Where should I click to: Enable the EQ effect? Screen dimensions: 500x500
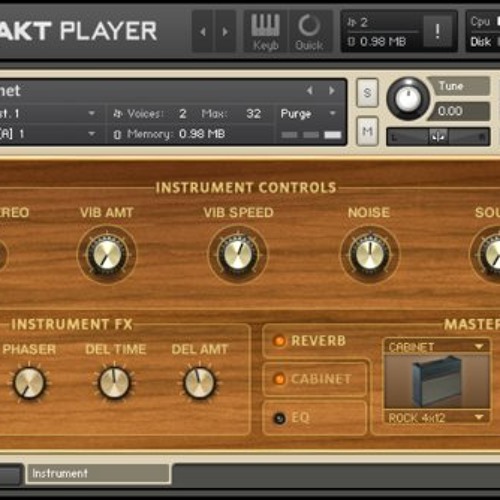point(279,418)
